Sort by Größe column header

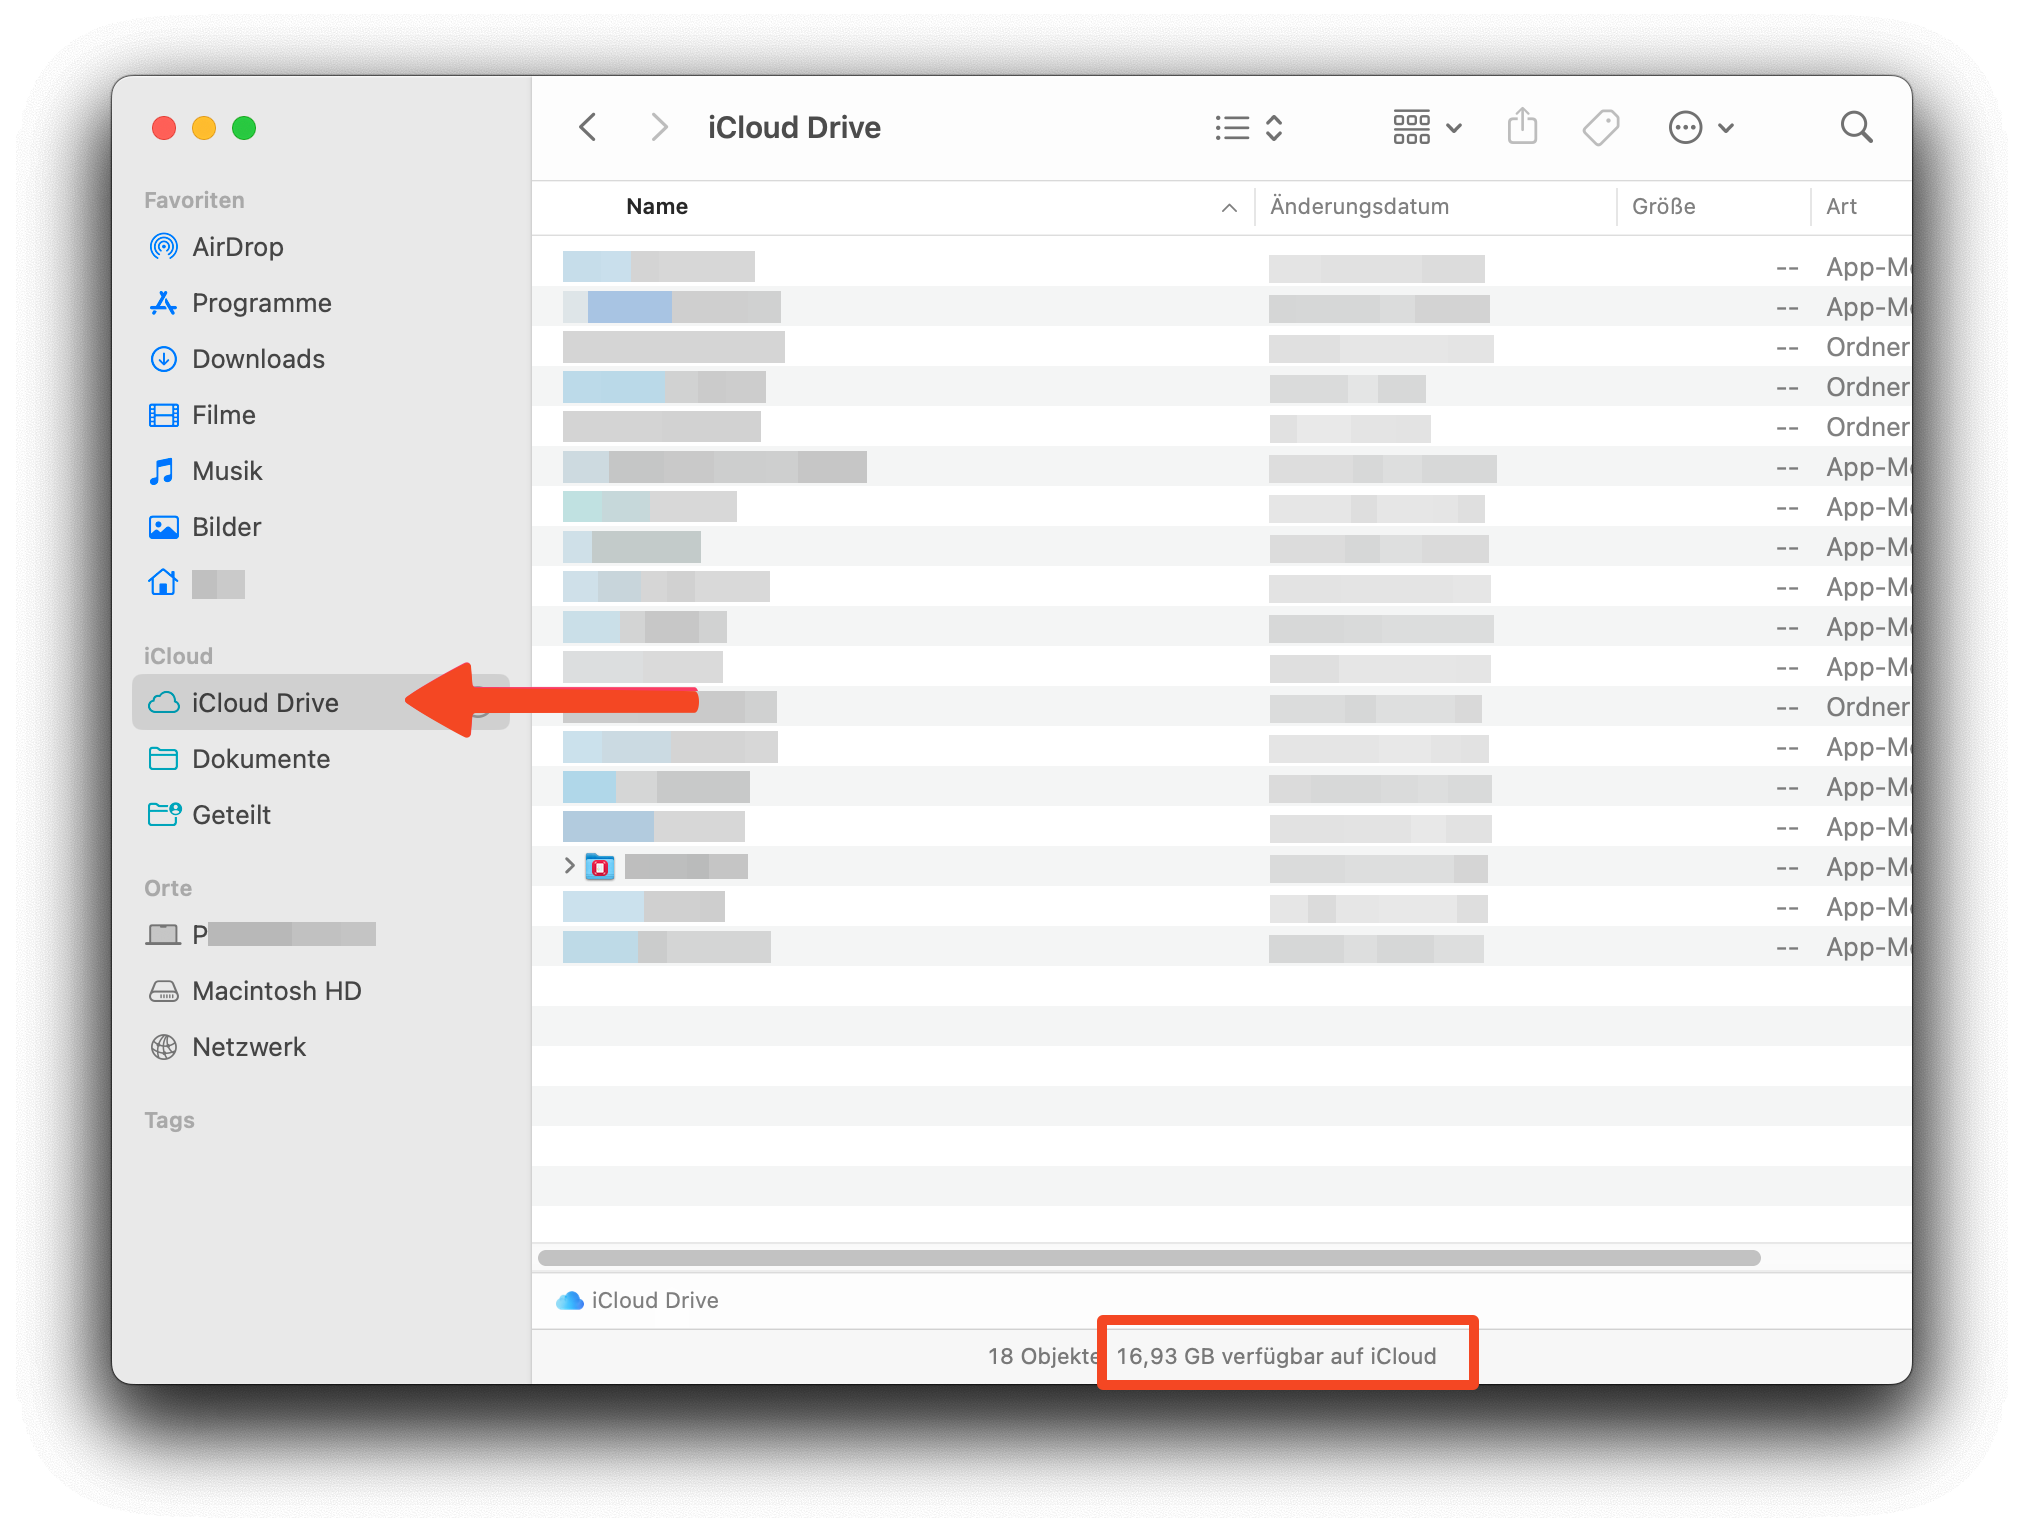tap(1663, 207)
